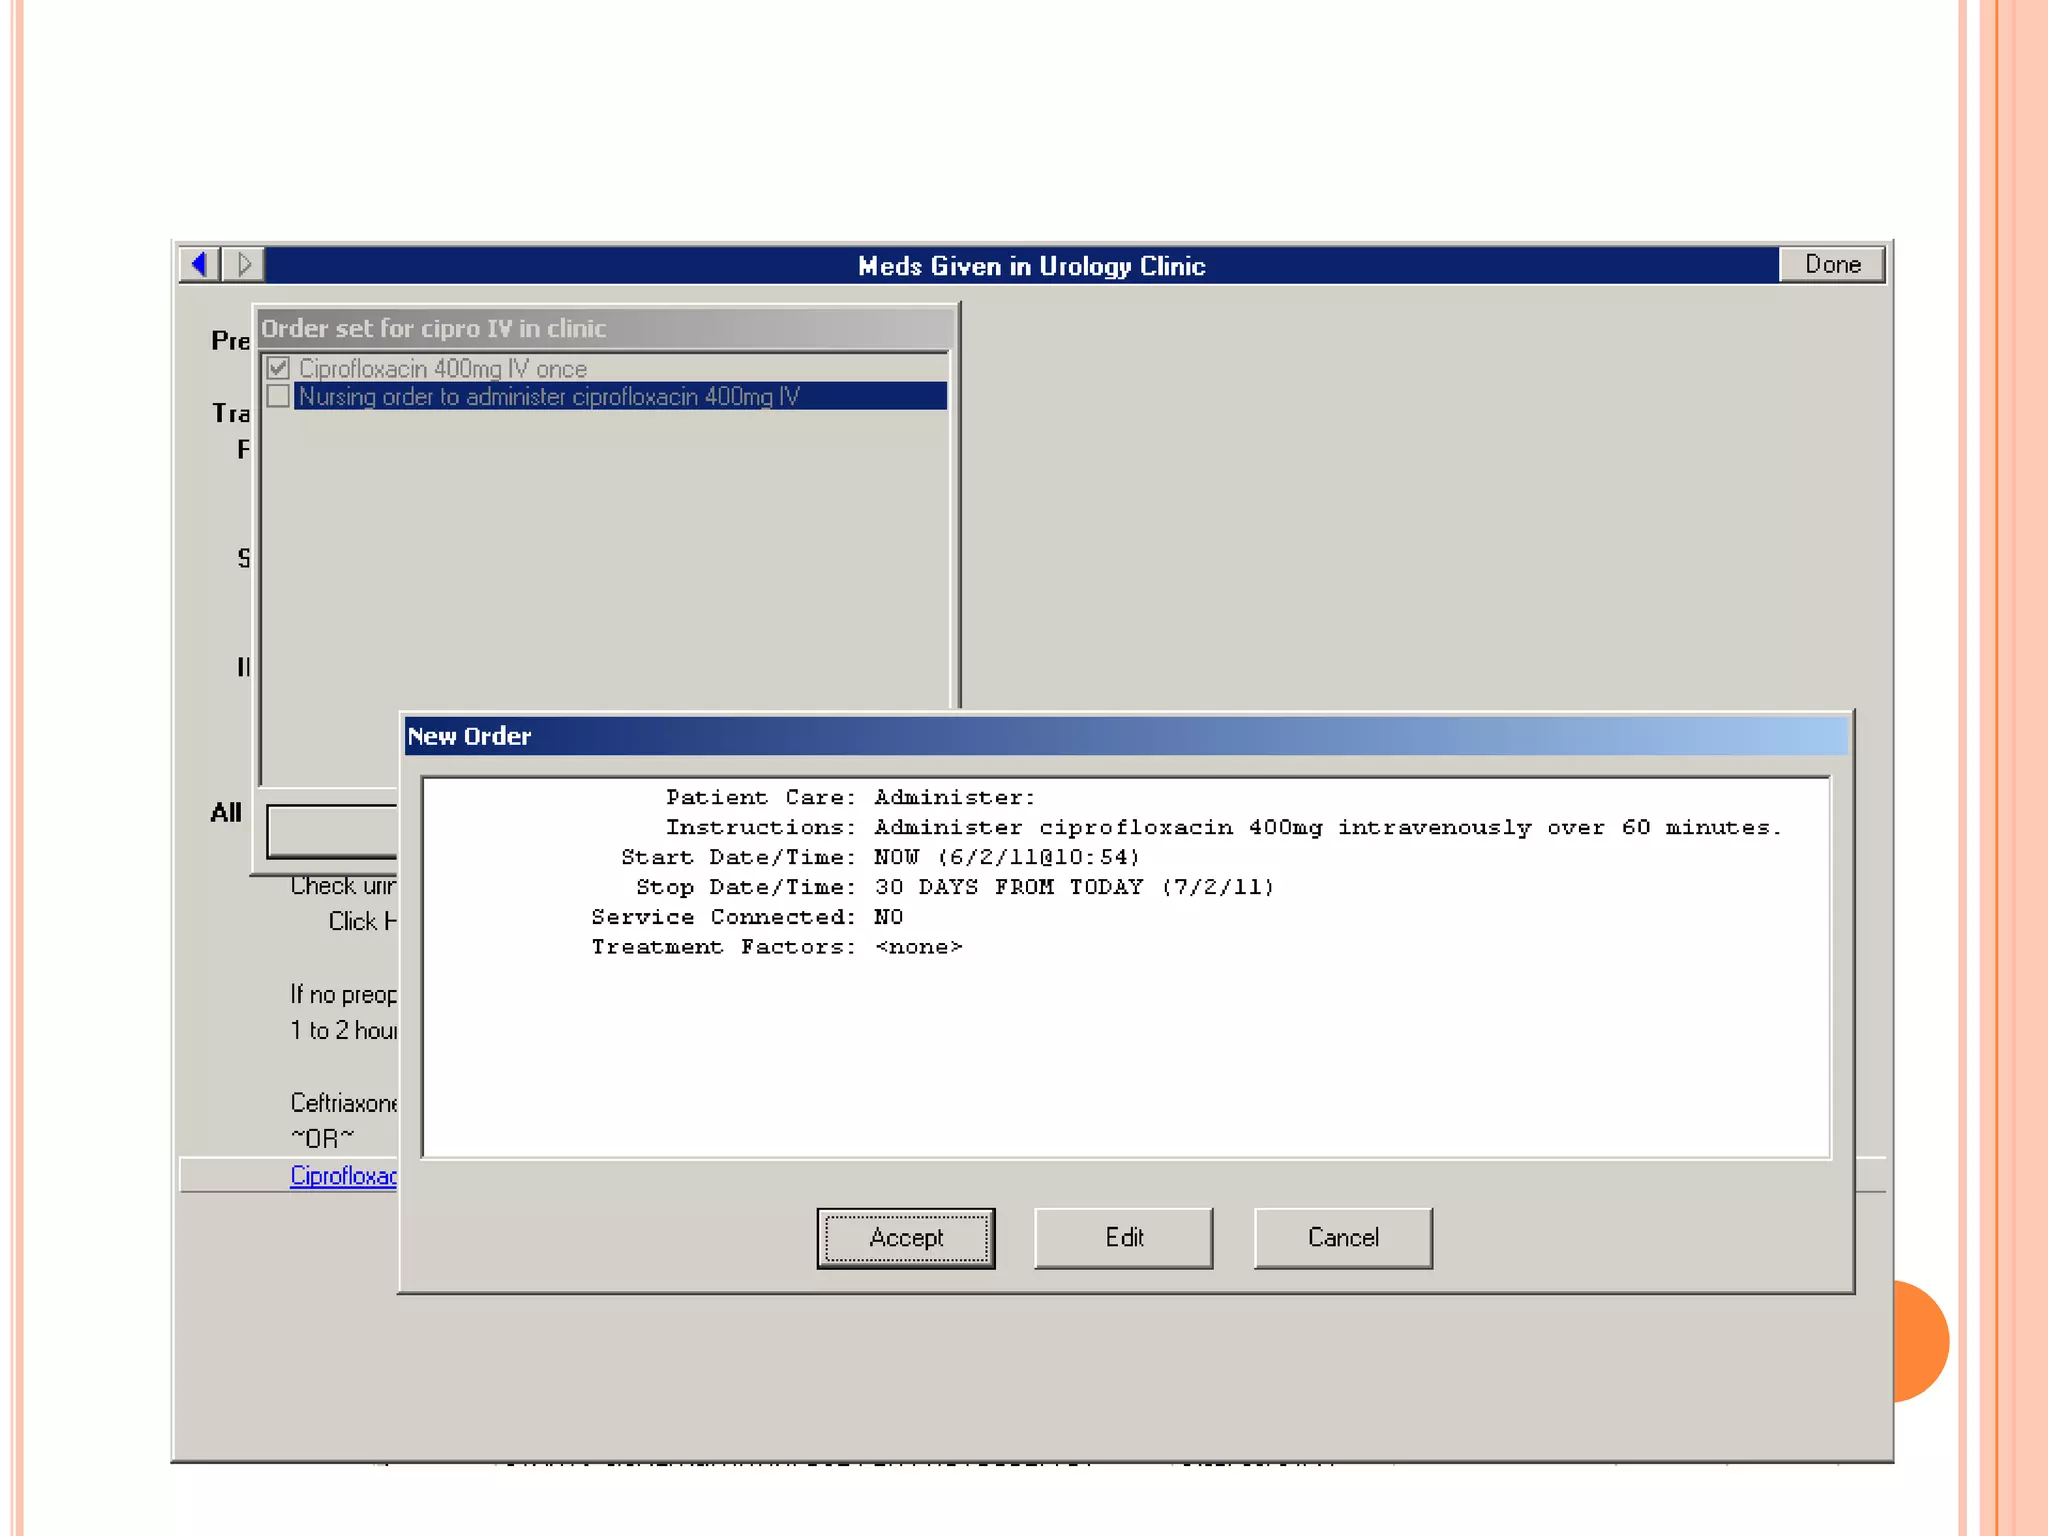Accept the new order
The width and height of the screenshot is (2048, 1536).
click(905, 1238)
